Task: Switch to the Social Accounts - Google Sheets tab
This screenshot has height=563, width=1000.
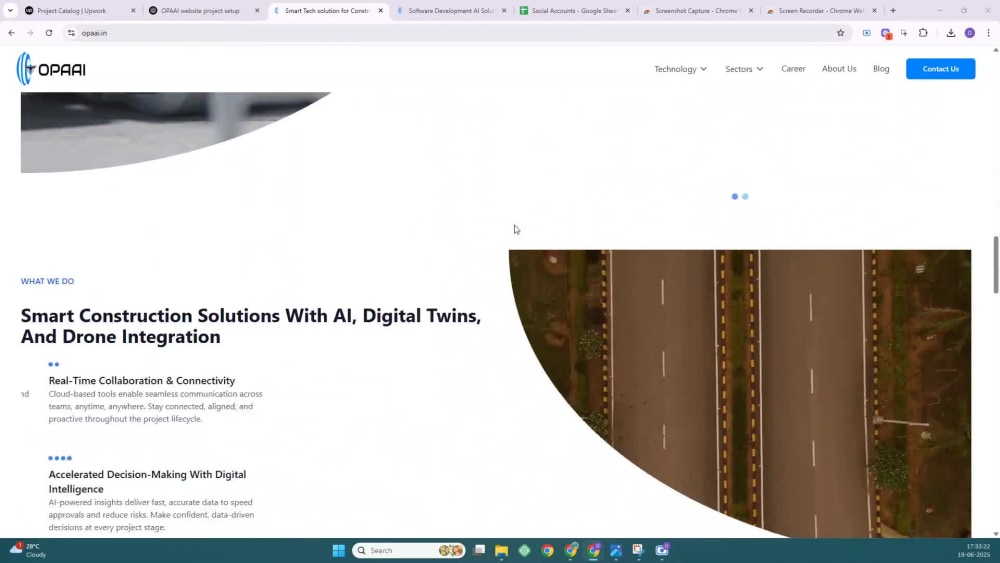Action: tap(575, 10)
